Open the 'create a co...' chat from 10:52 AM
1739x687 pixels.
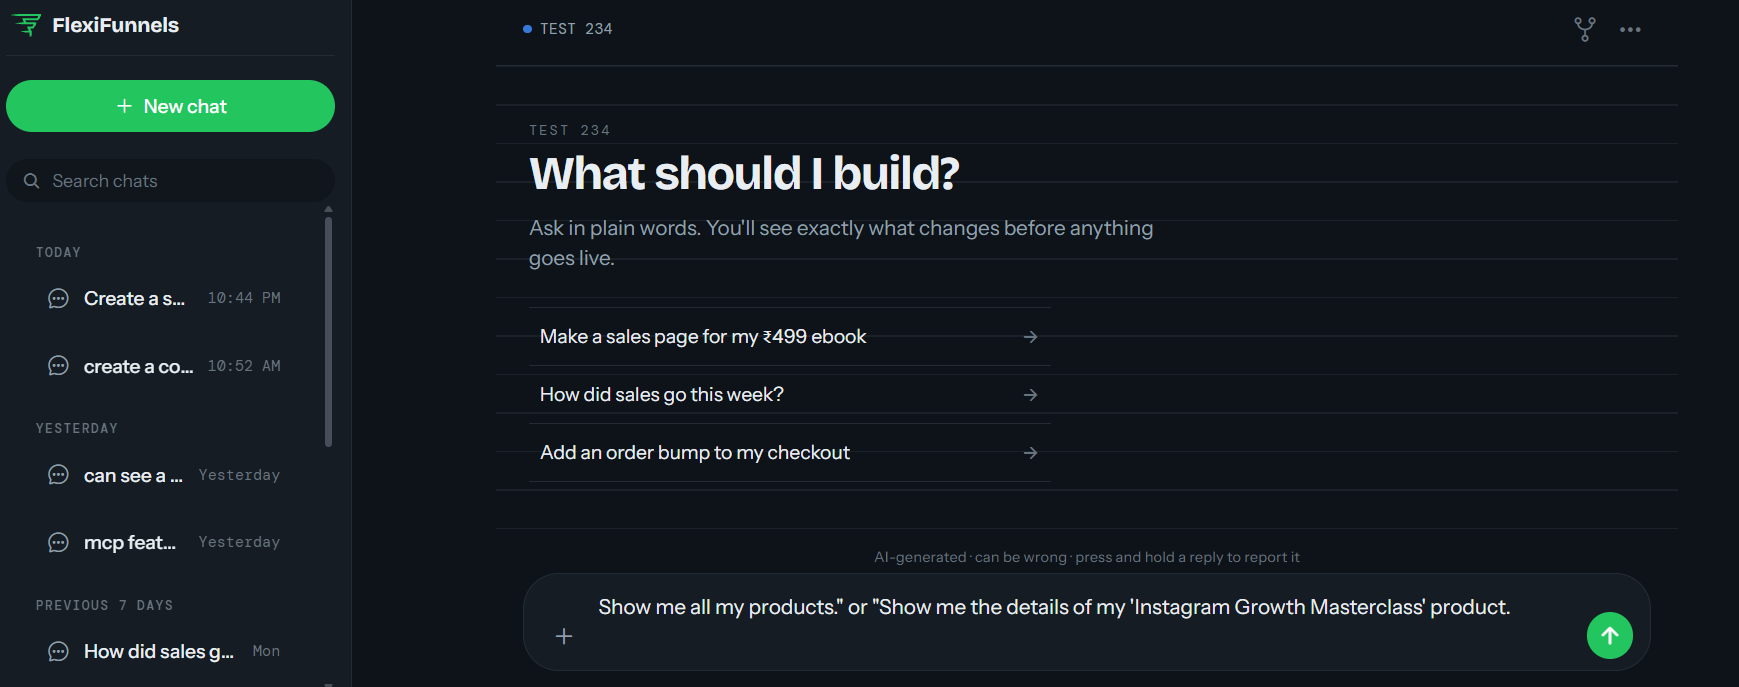tap(165, 366)
